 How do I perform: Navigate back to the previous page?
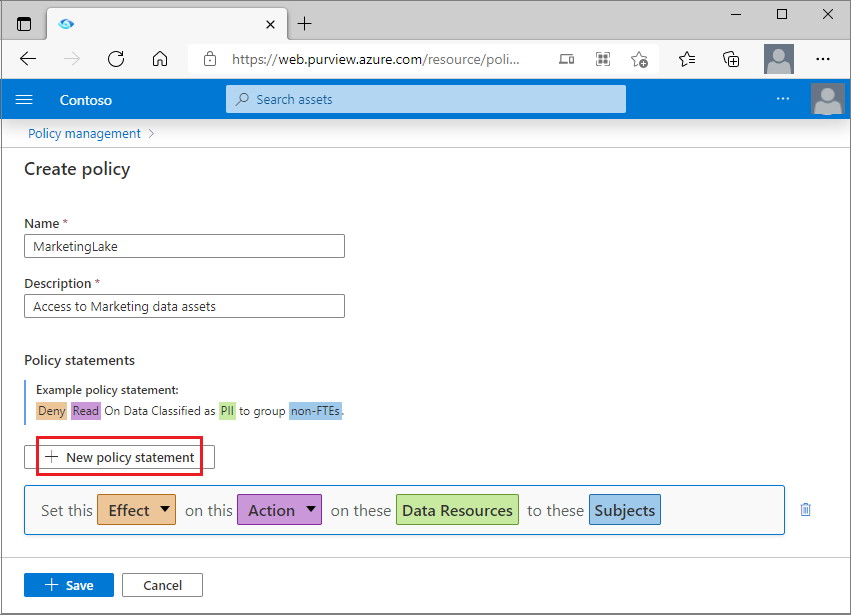tap(28, 59)
